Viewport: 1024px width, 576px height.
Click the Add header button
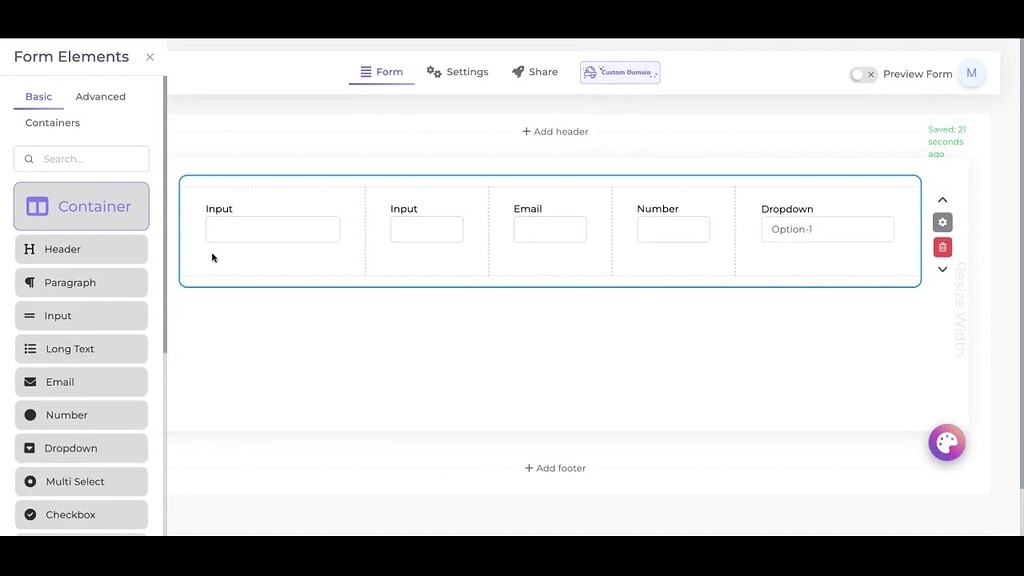(x=555, y=130)
